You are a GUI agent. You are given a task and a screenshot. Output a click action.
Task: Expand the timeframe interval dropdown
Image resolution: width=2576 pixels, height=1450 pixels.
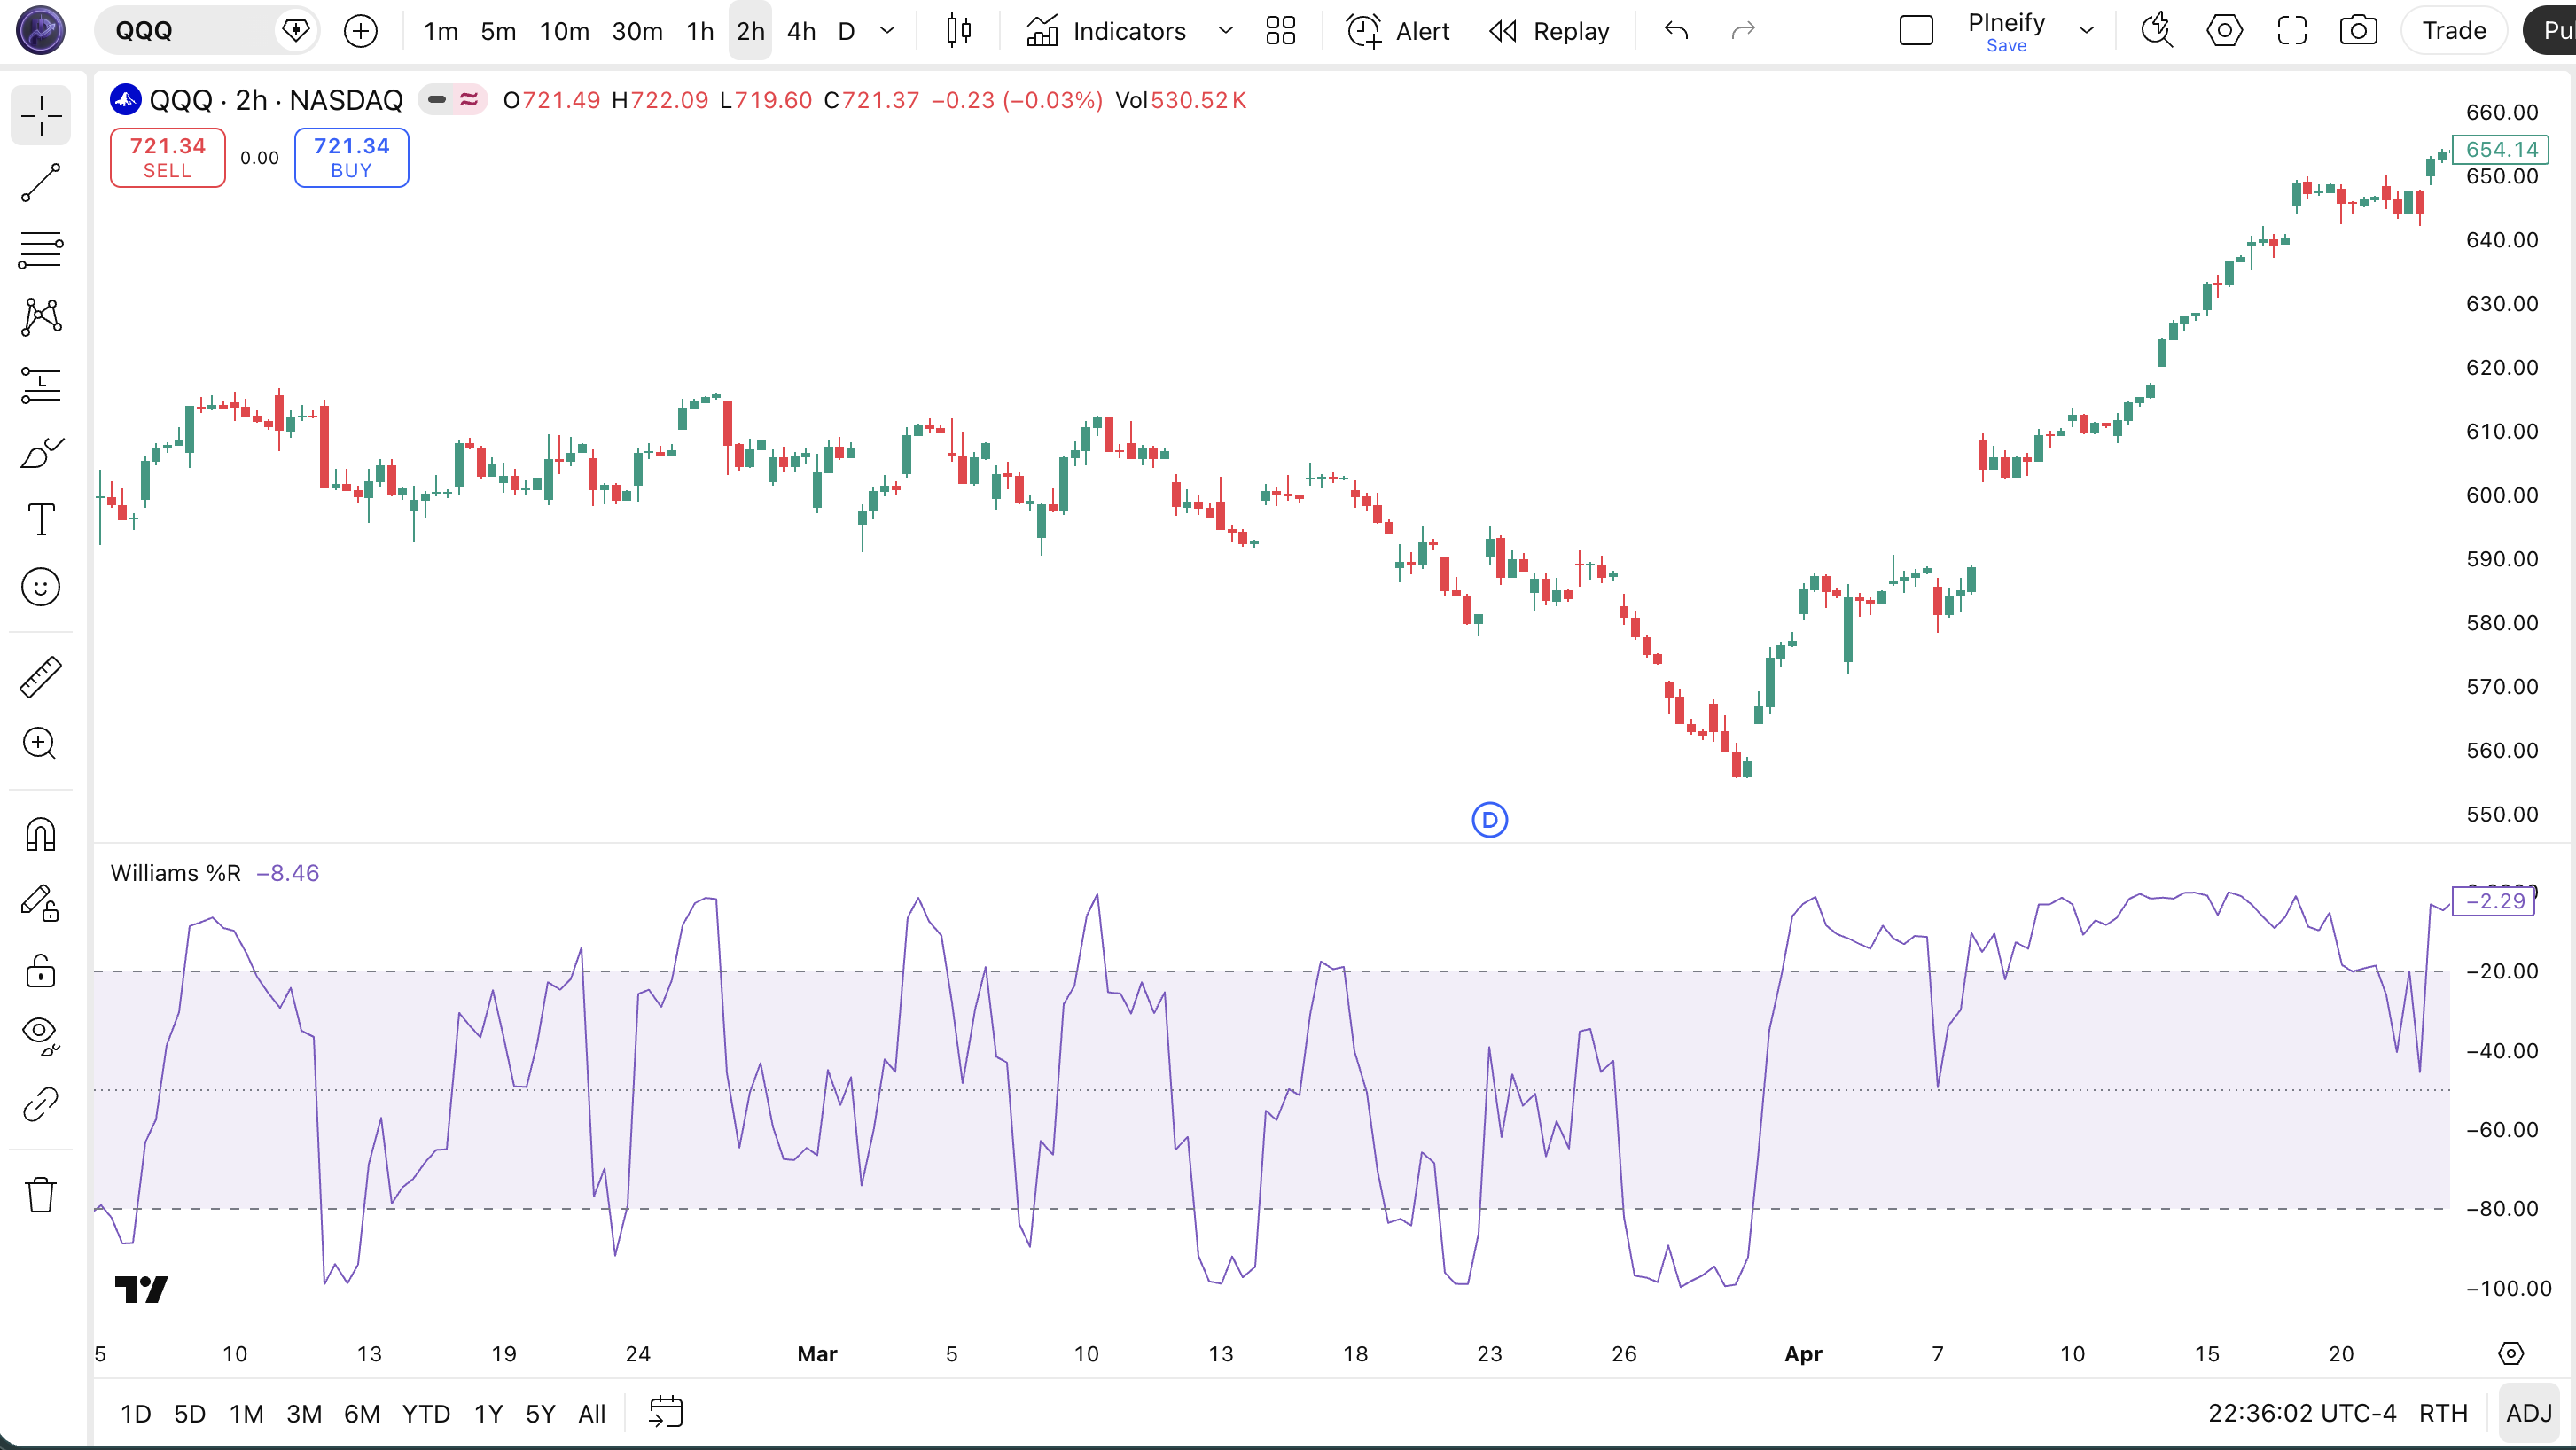click(x=887, y=31)
